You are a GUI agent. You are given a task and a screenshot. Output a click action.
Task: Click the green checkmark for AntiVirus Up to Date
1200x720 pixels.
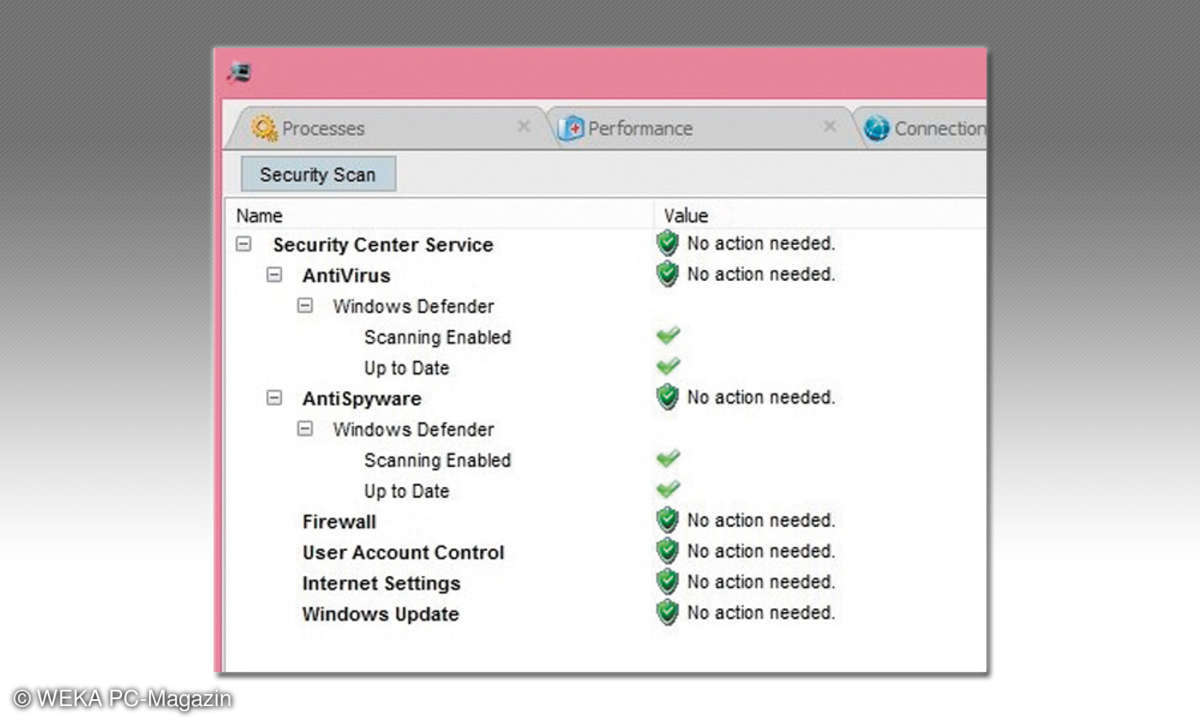click(668, 366)
